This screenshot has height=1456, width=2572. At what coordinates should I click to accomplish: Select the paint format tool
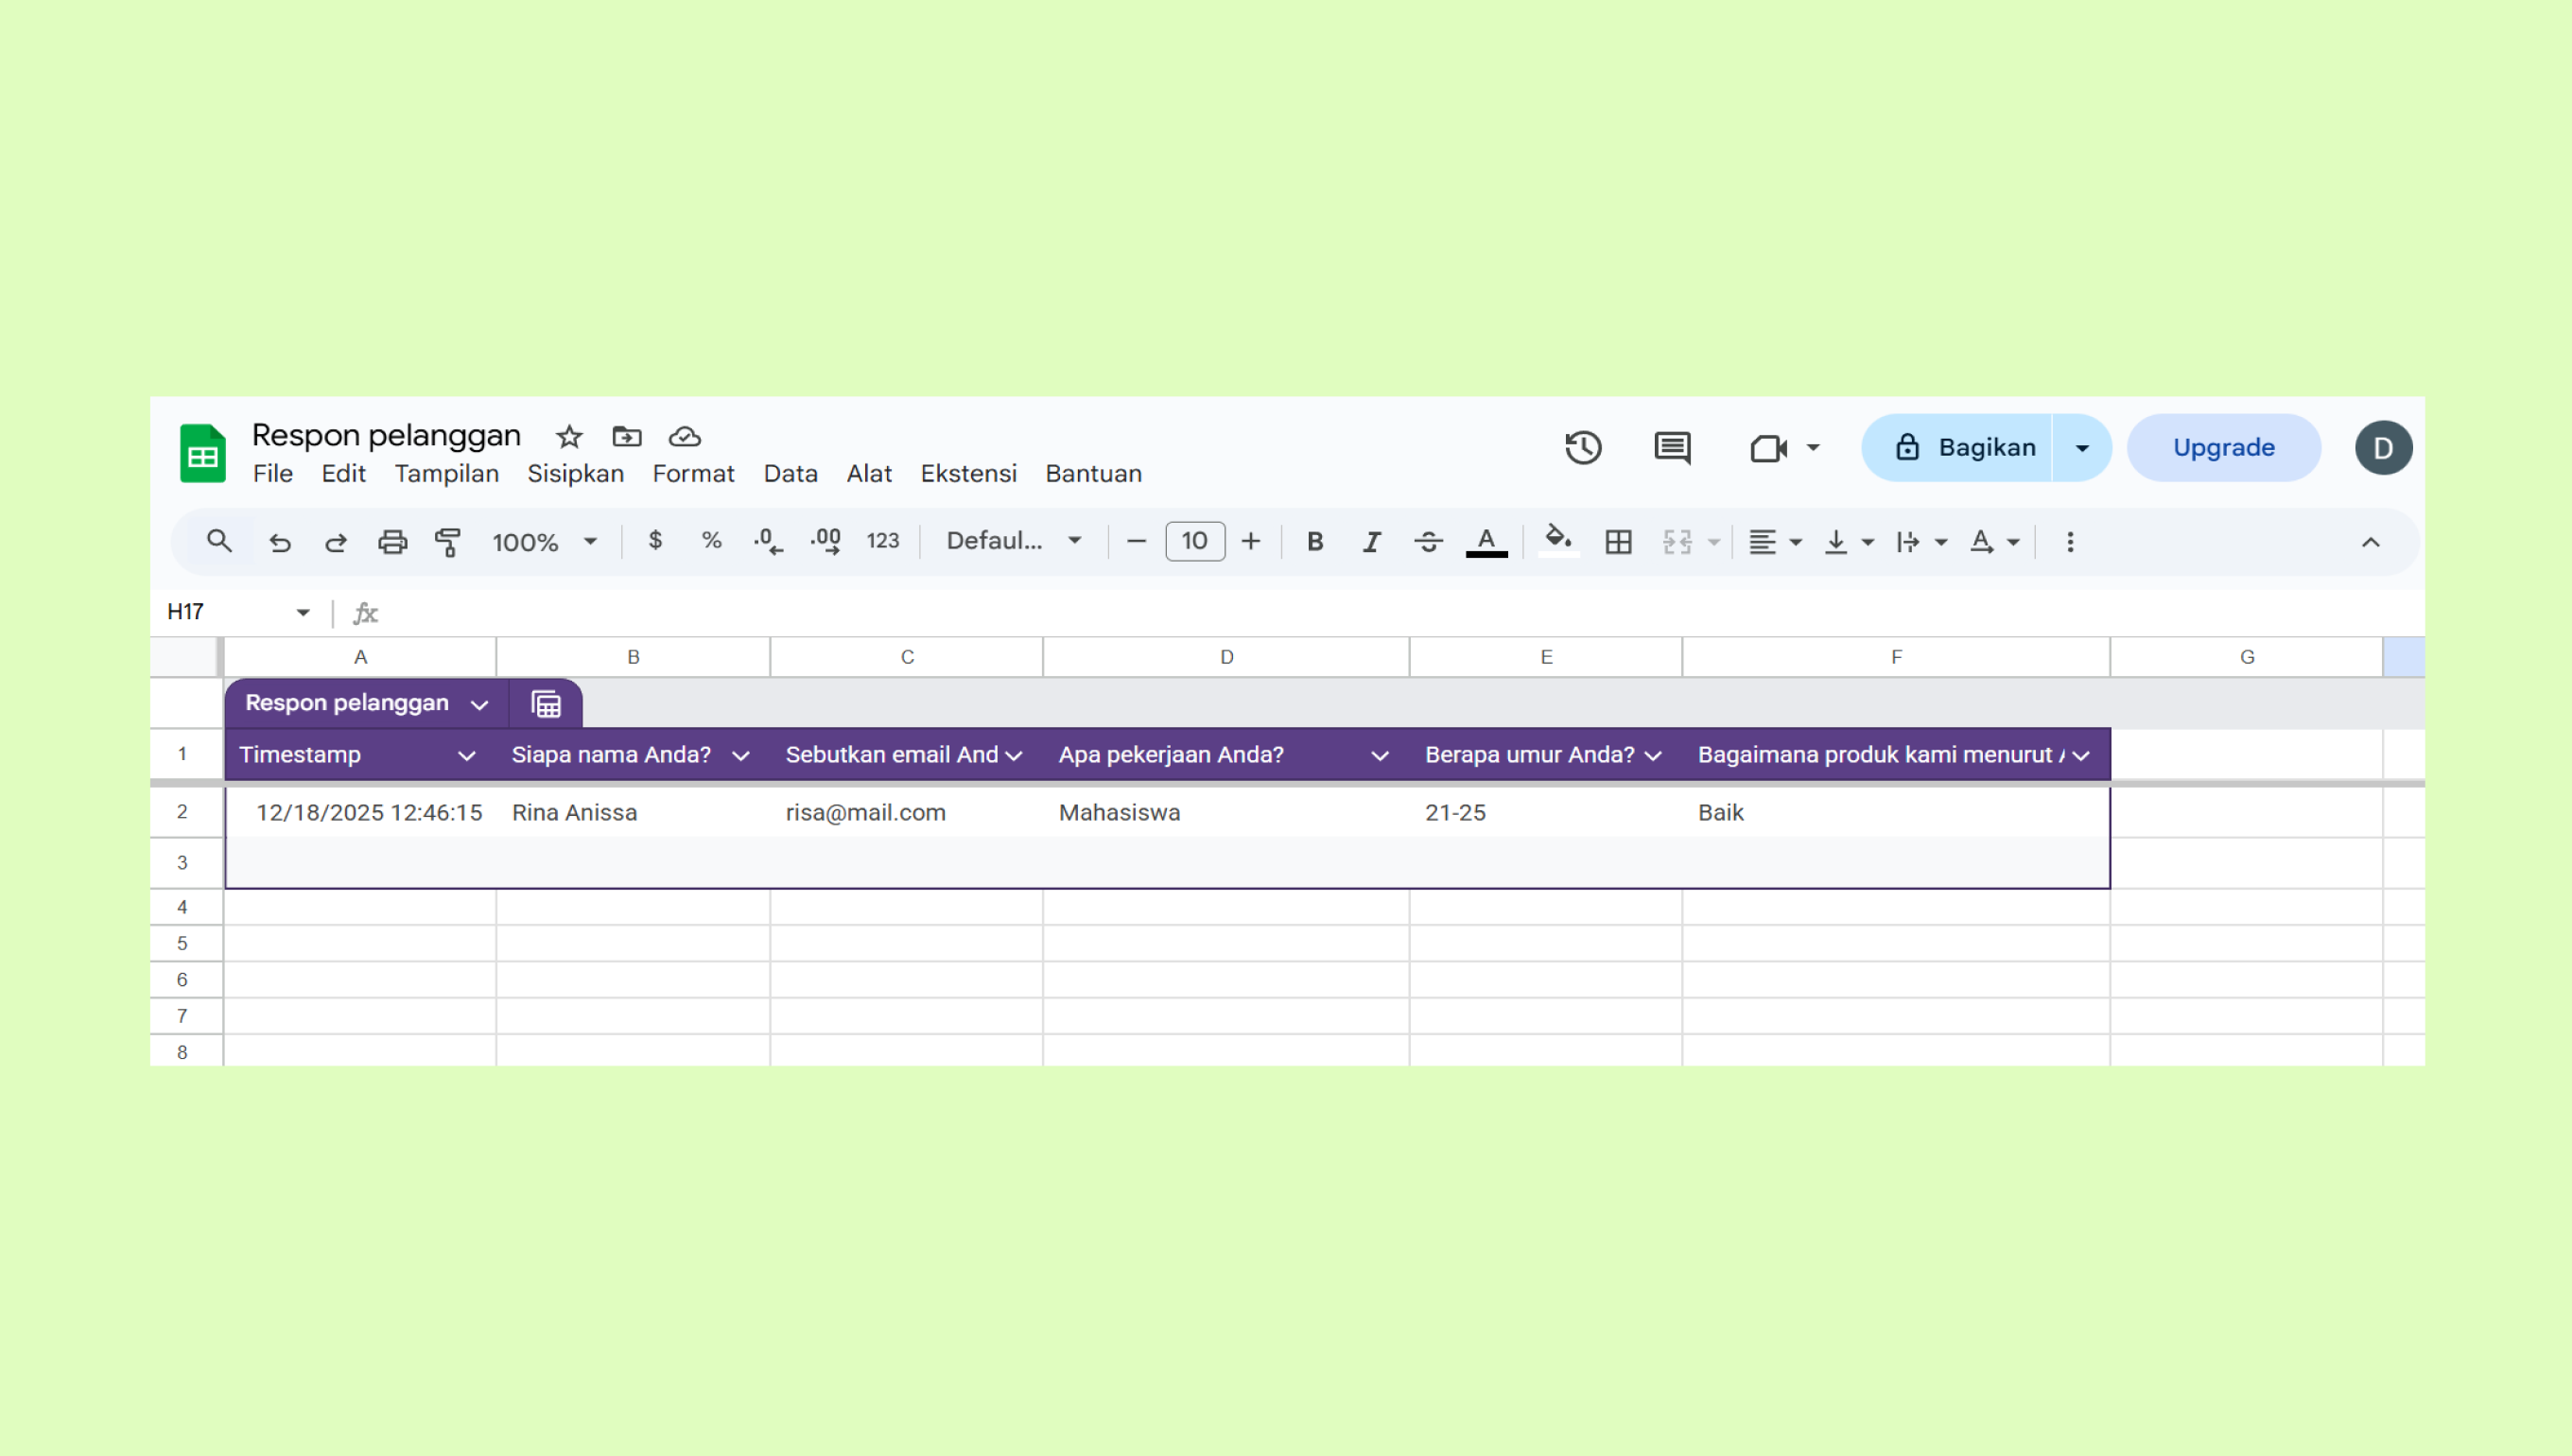[x=447, y=541]
